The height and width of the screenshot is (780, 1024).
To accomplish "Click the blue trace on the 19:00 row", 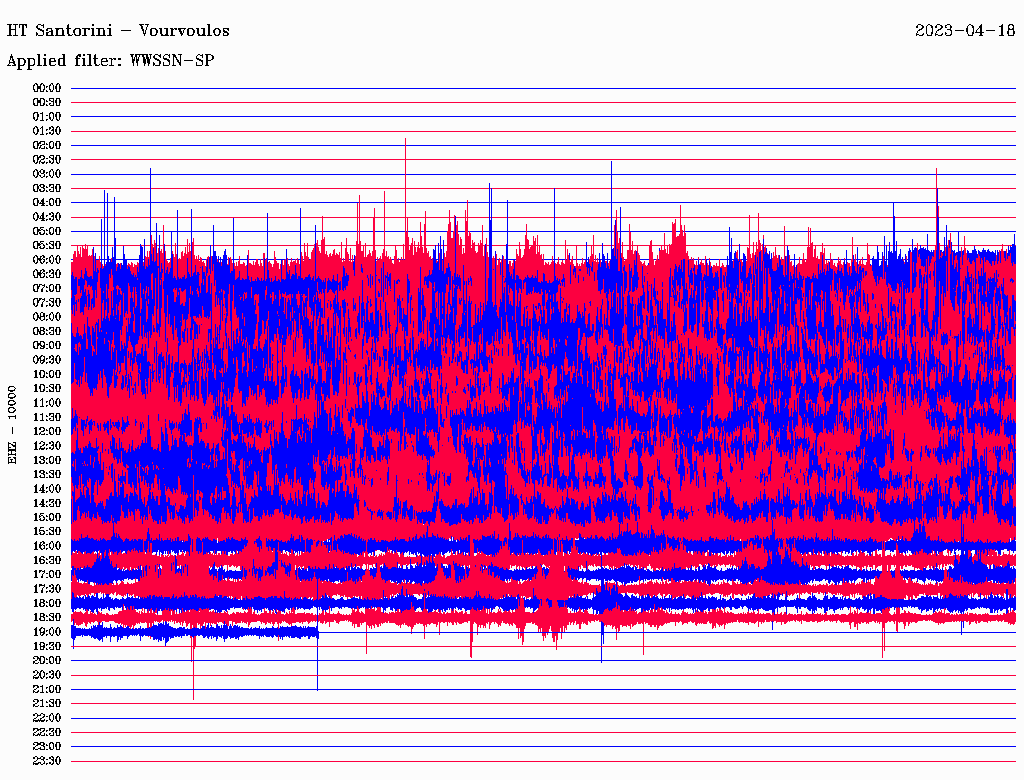I will click(x=200, y=632).
